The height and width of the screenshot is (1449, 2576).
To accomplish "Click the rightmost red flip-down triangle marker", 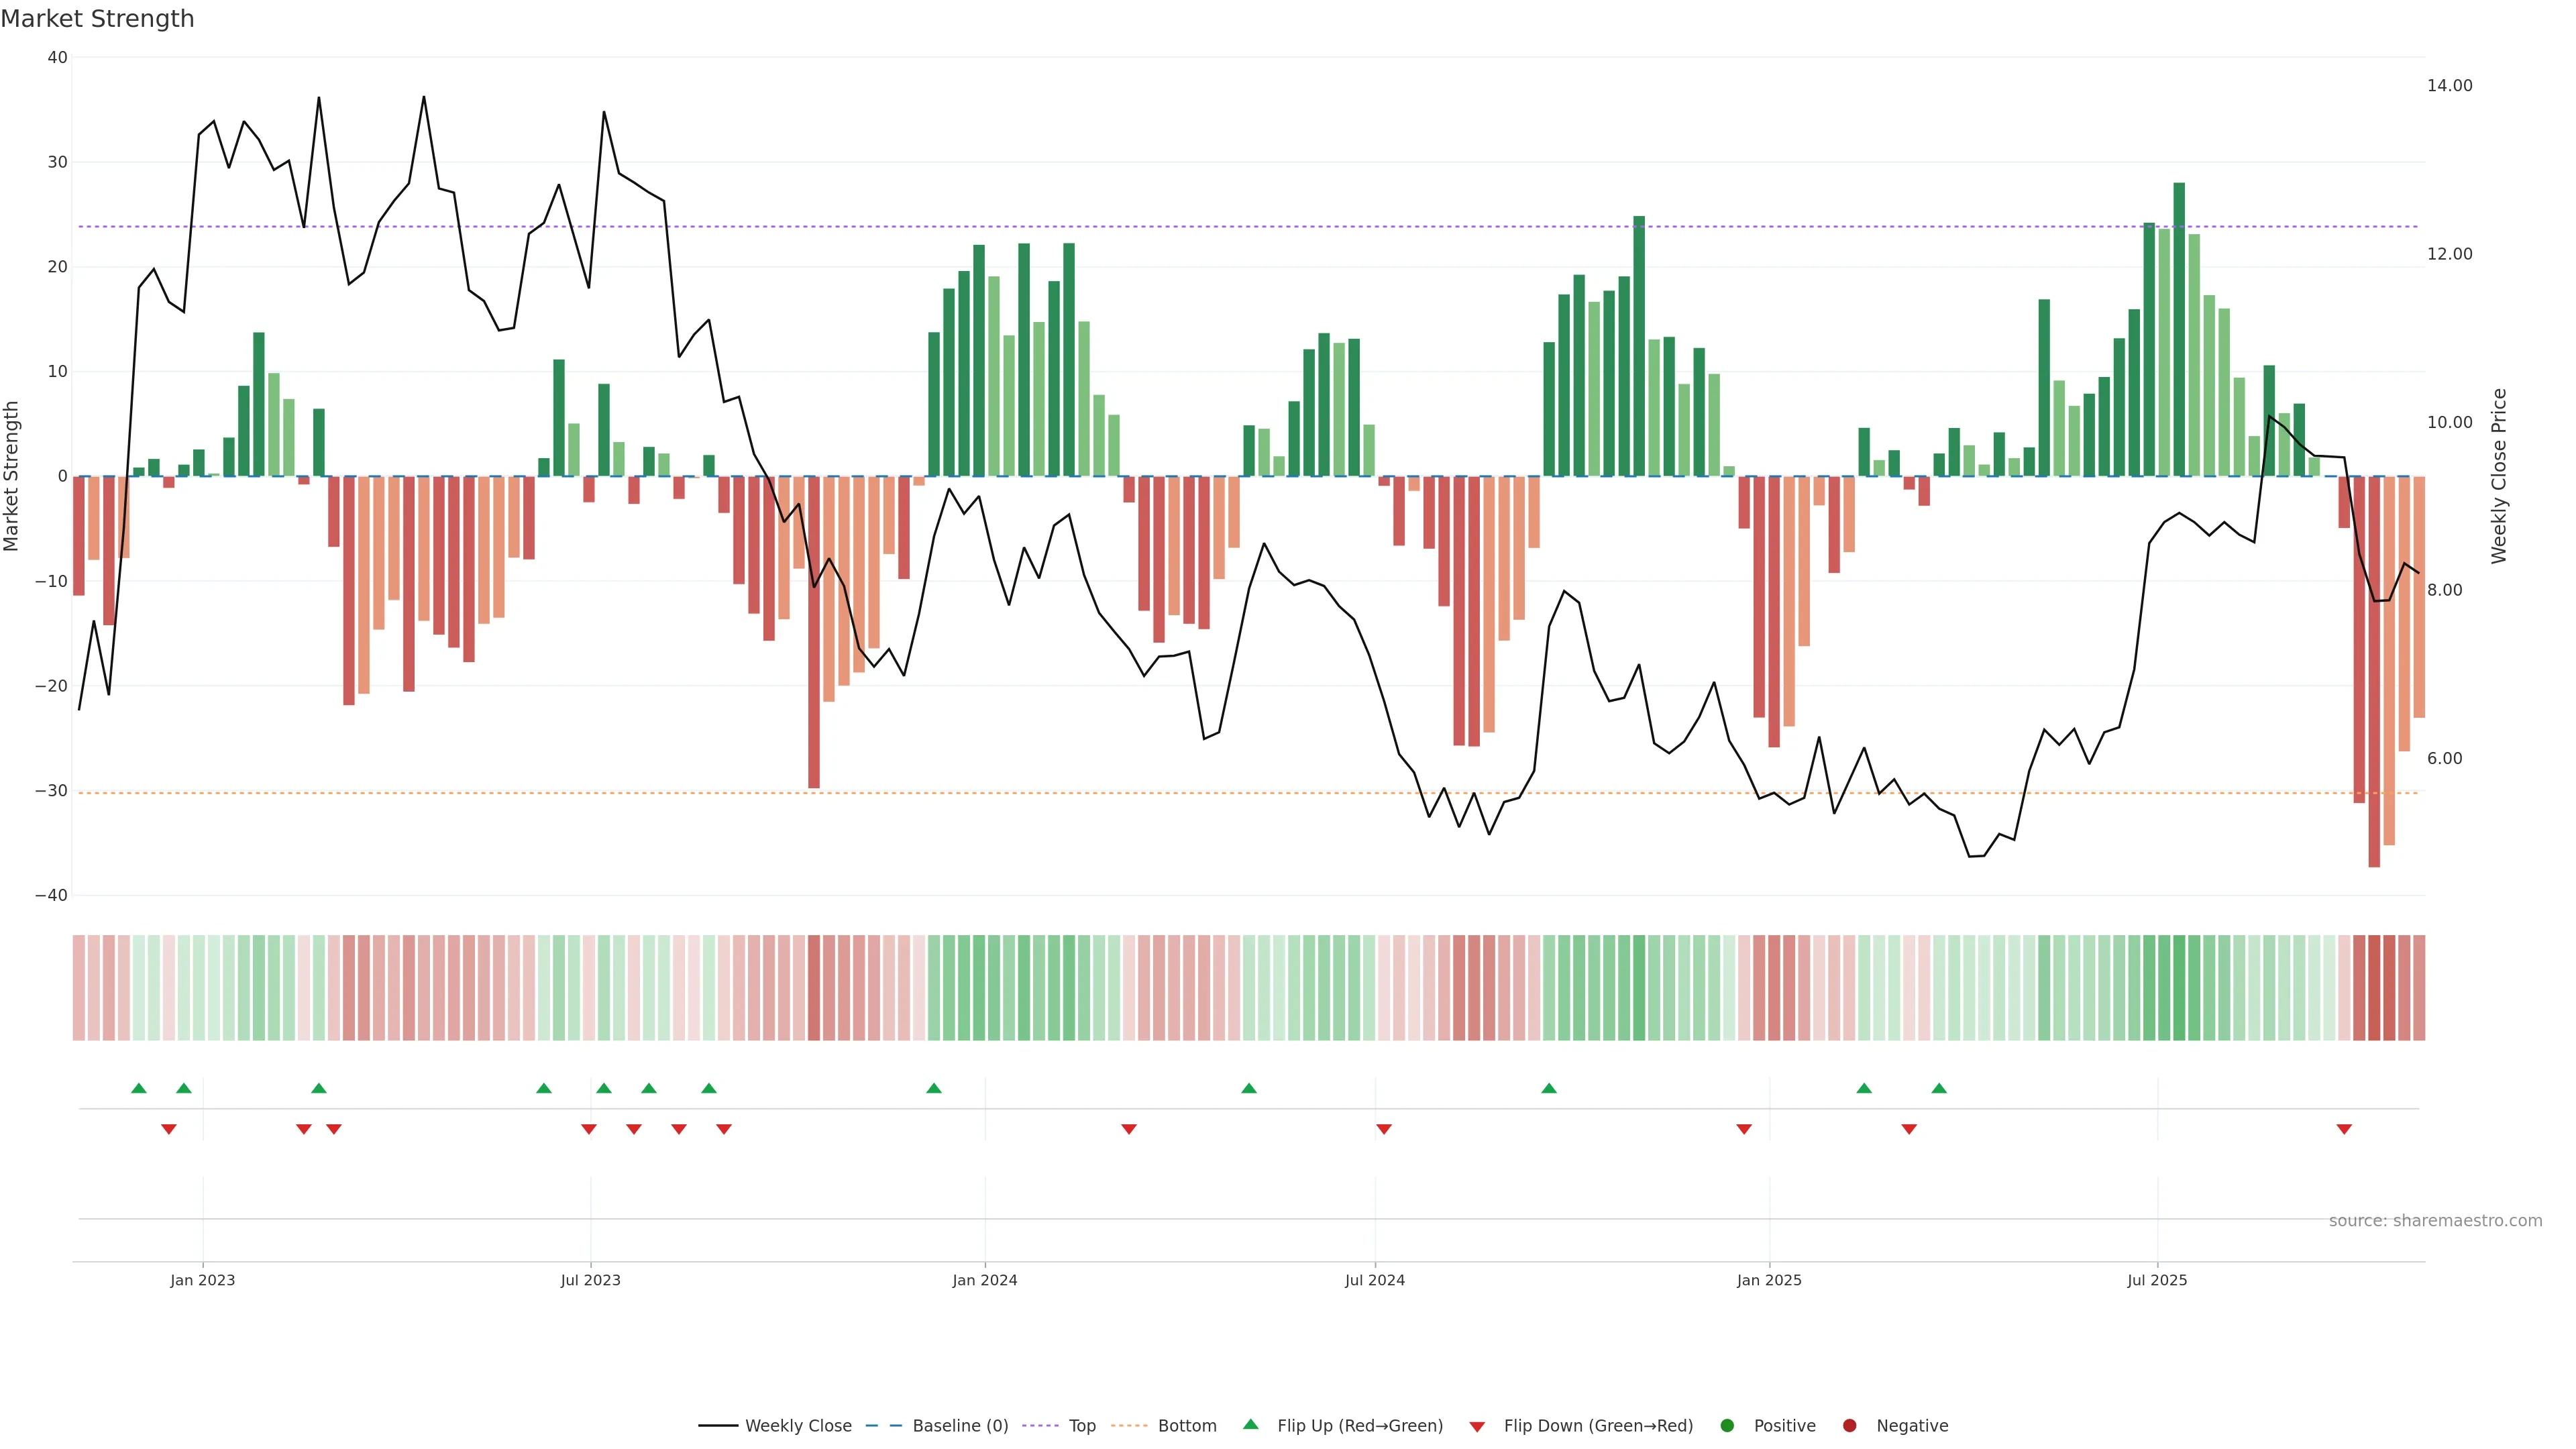I will click(2344, 1129).
